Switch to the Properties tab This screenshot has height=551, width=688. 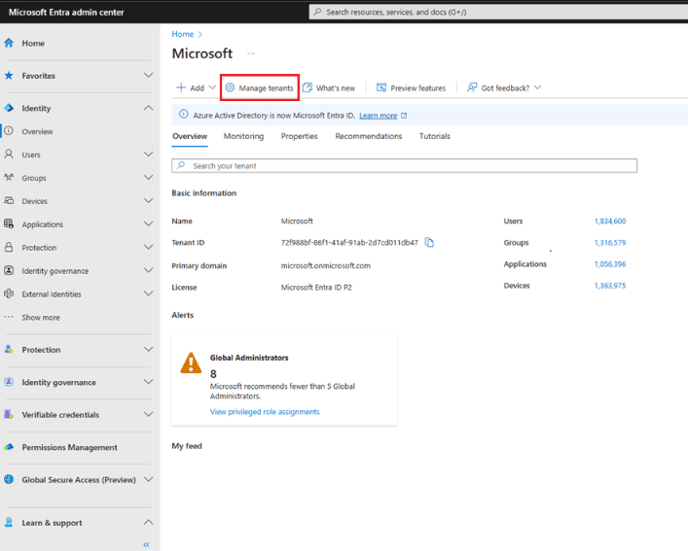[x=299, y=136]
